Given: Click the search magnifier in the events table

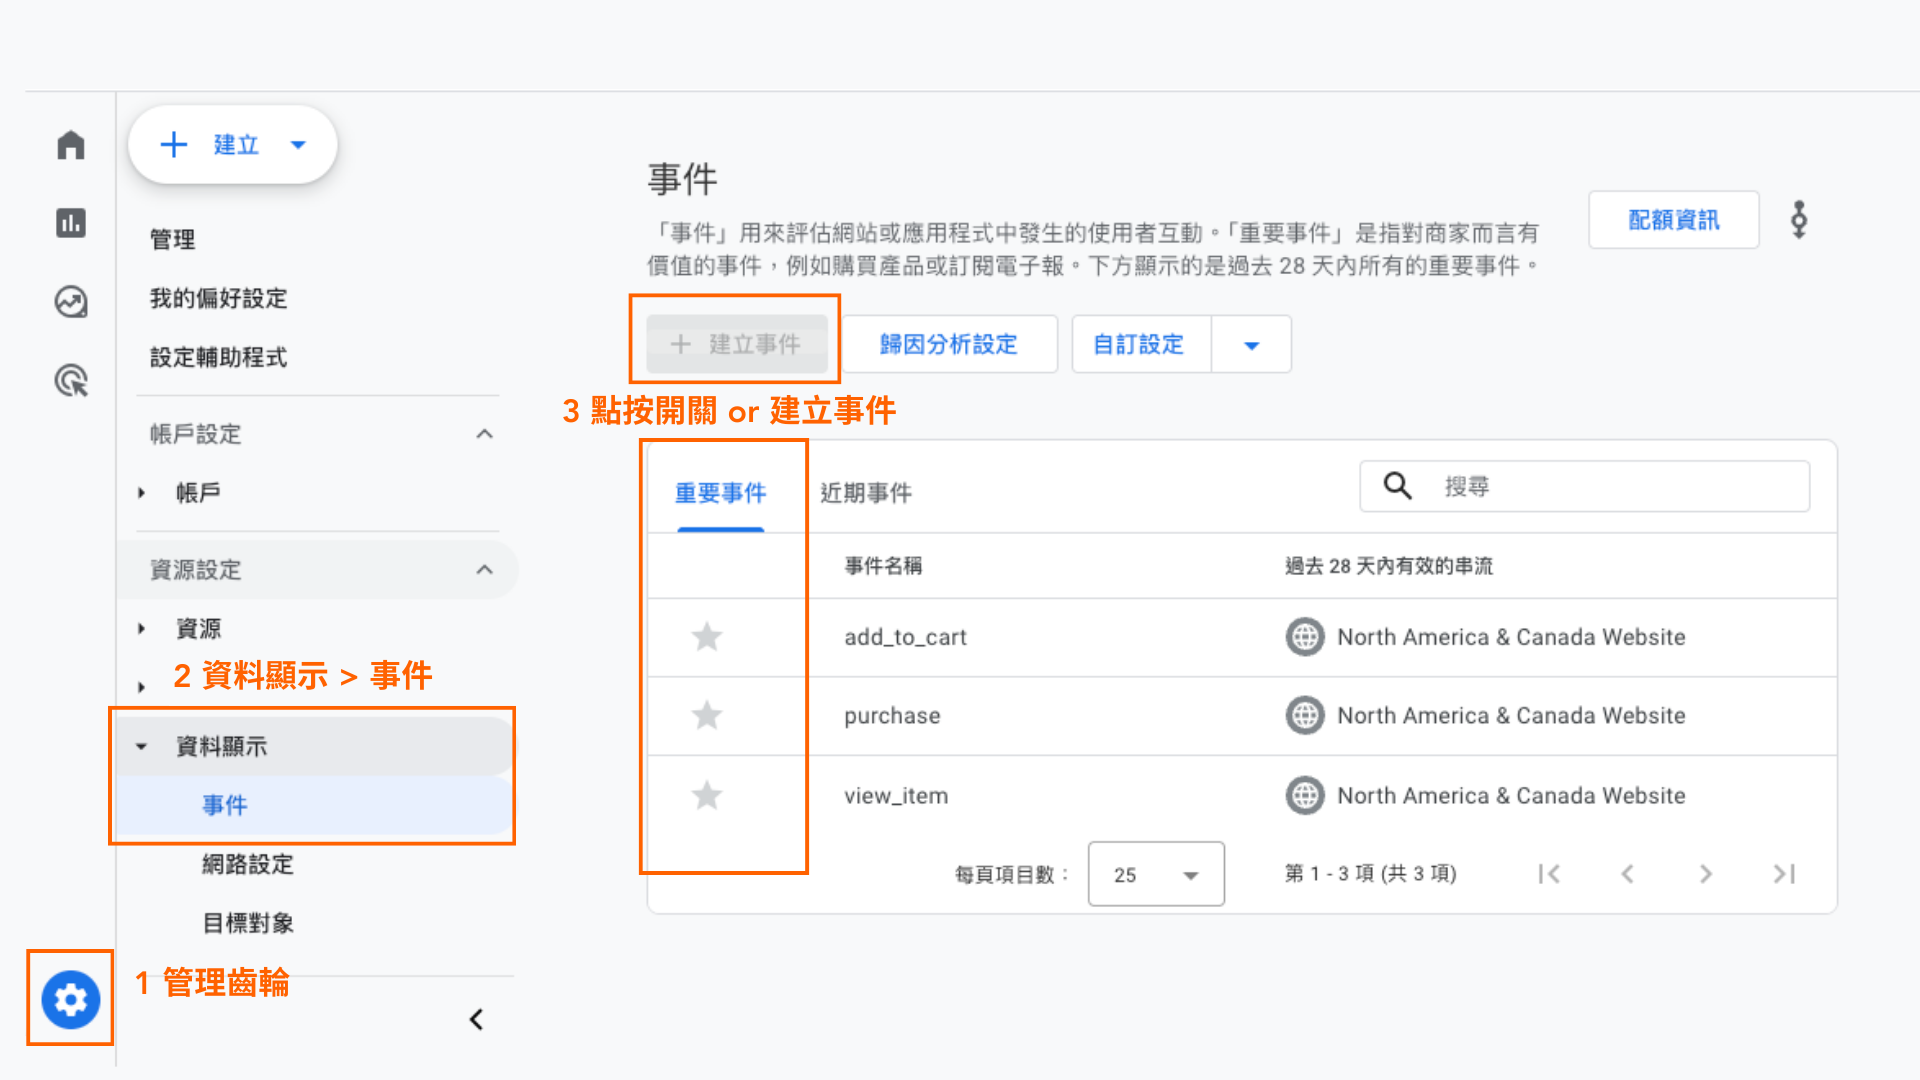Looking at the screenshot, I should (1396, 486).
